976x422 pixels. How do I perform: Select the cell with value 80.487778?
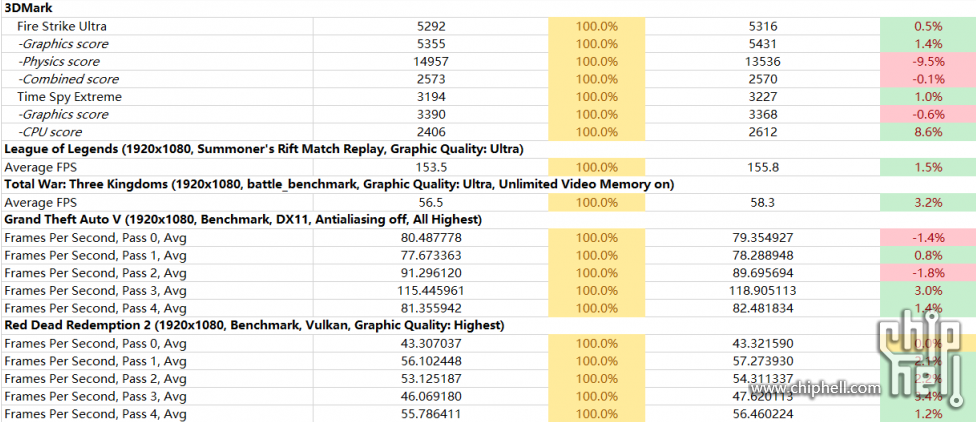click(x=431, y=238)
